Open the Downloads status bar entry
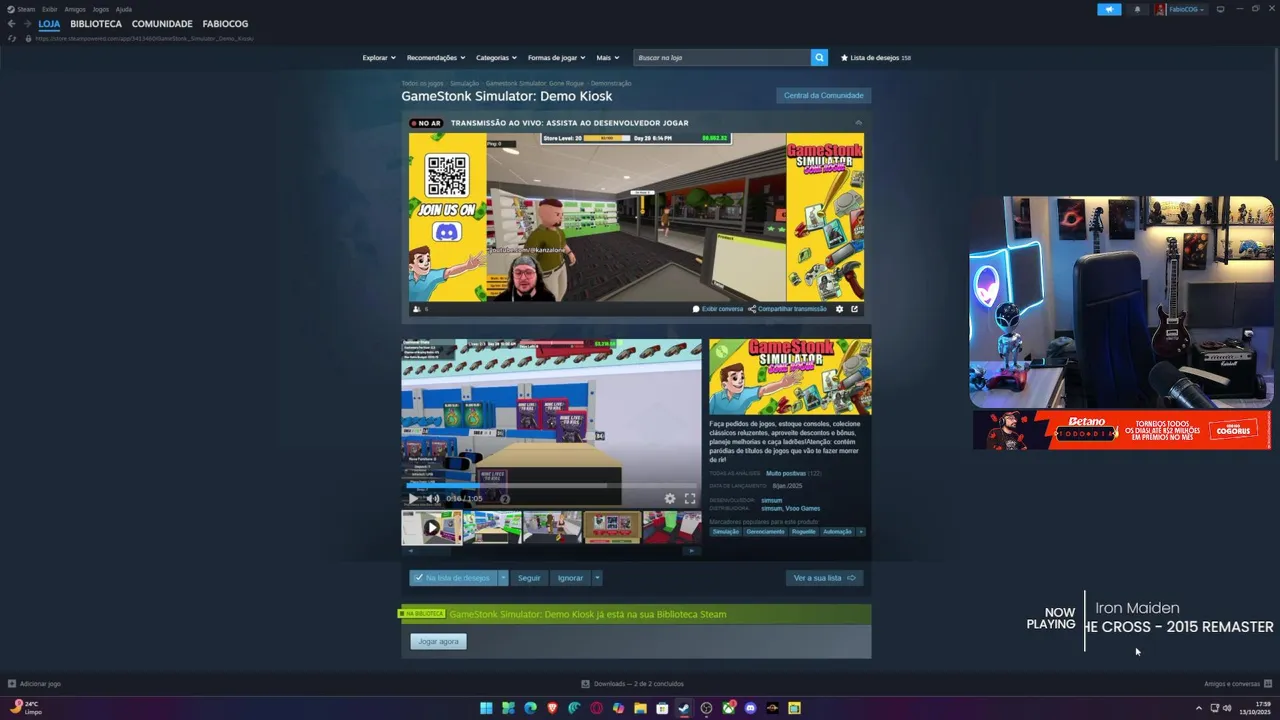Screen dimensions: 1280x720 tap(633, 684)
